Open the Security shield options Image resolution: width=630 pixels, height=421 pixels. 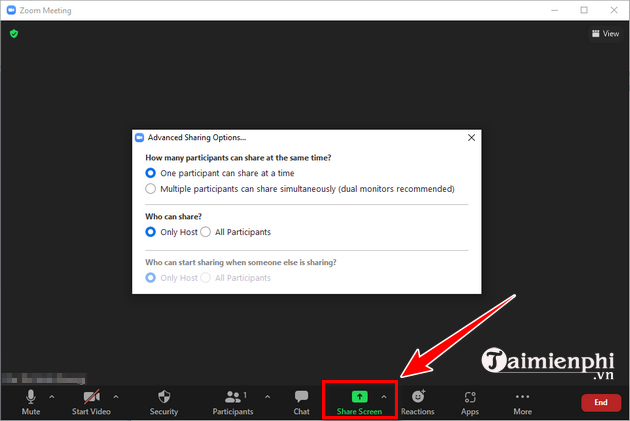[164, 401]
